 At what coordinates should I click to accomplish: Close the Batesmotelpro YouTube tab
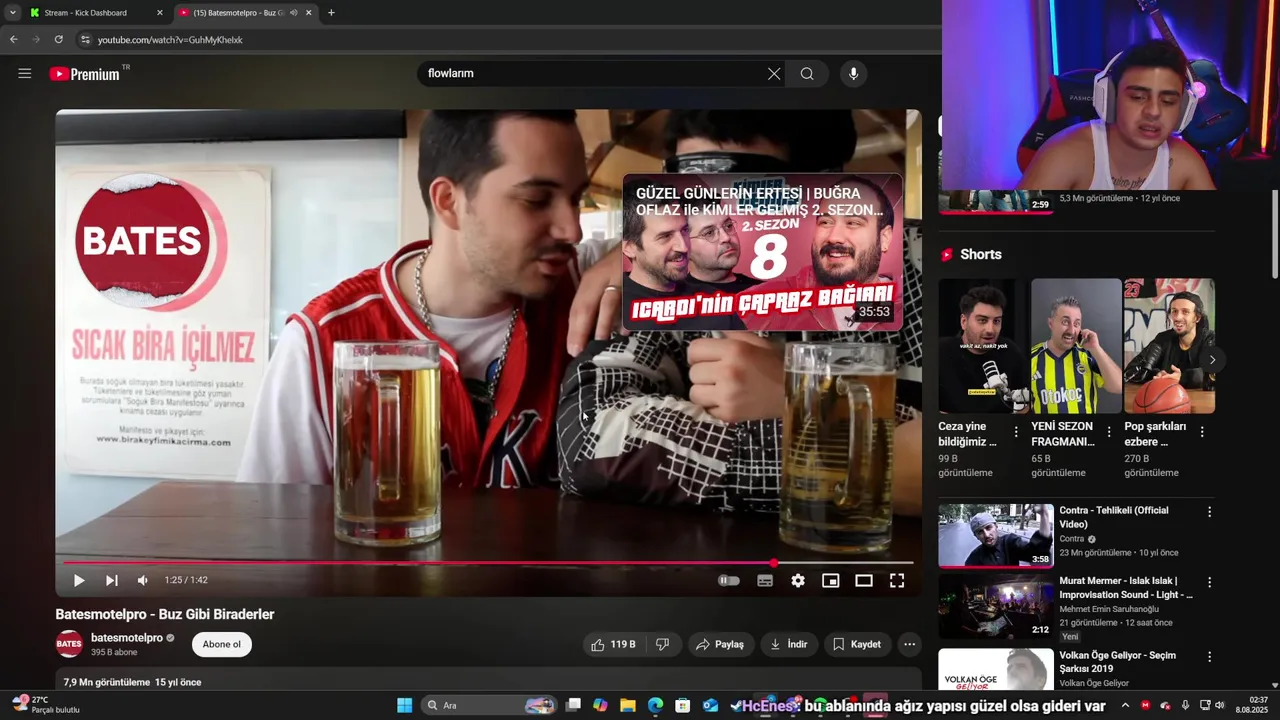click(x=309, y=13)
